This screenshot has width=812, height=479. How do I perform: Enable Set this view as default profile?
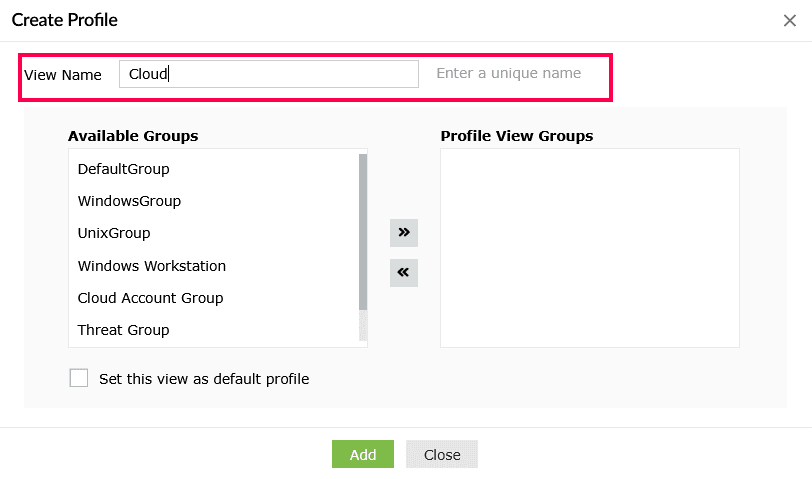[79, 379]
